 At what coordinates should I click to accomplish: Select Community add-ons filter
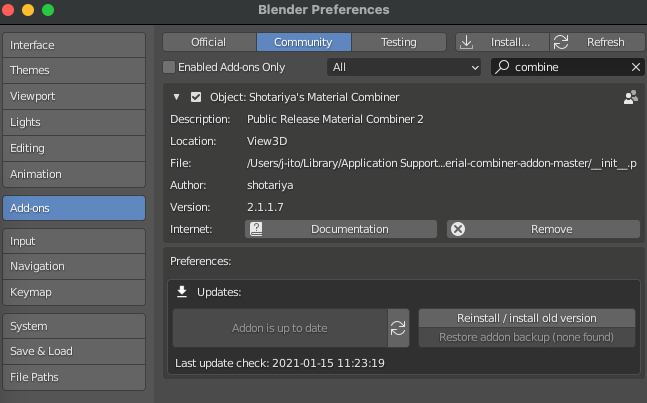(304, 42)
